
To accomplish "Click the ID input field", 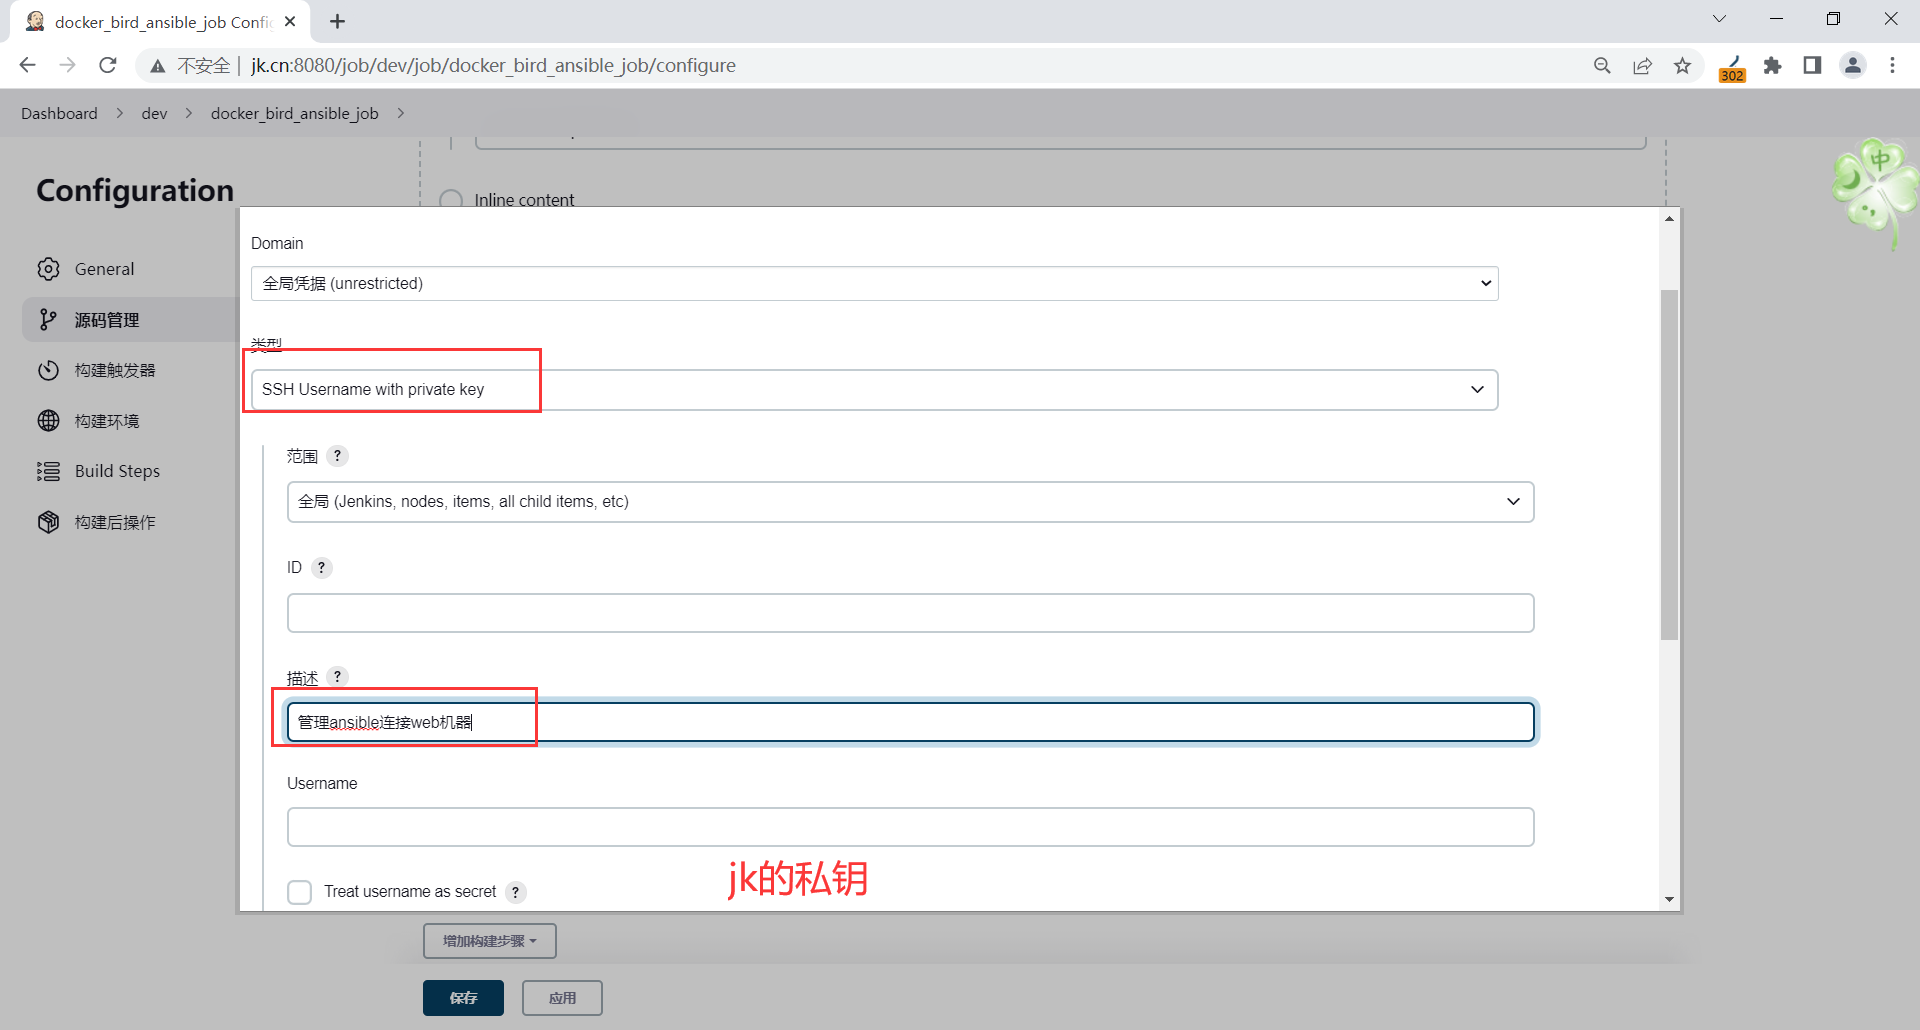I will 910,613.
